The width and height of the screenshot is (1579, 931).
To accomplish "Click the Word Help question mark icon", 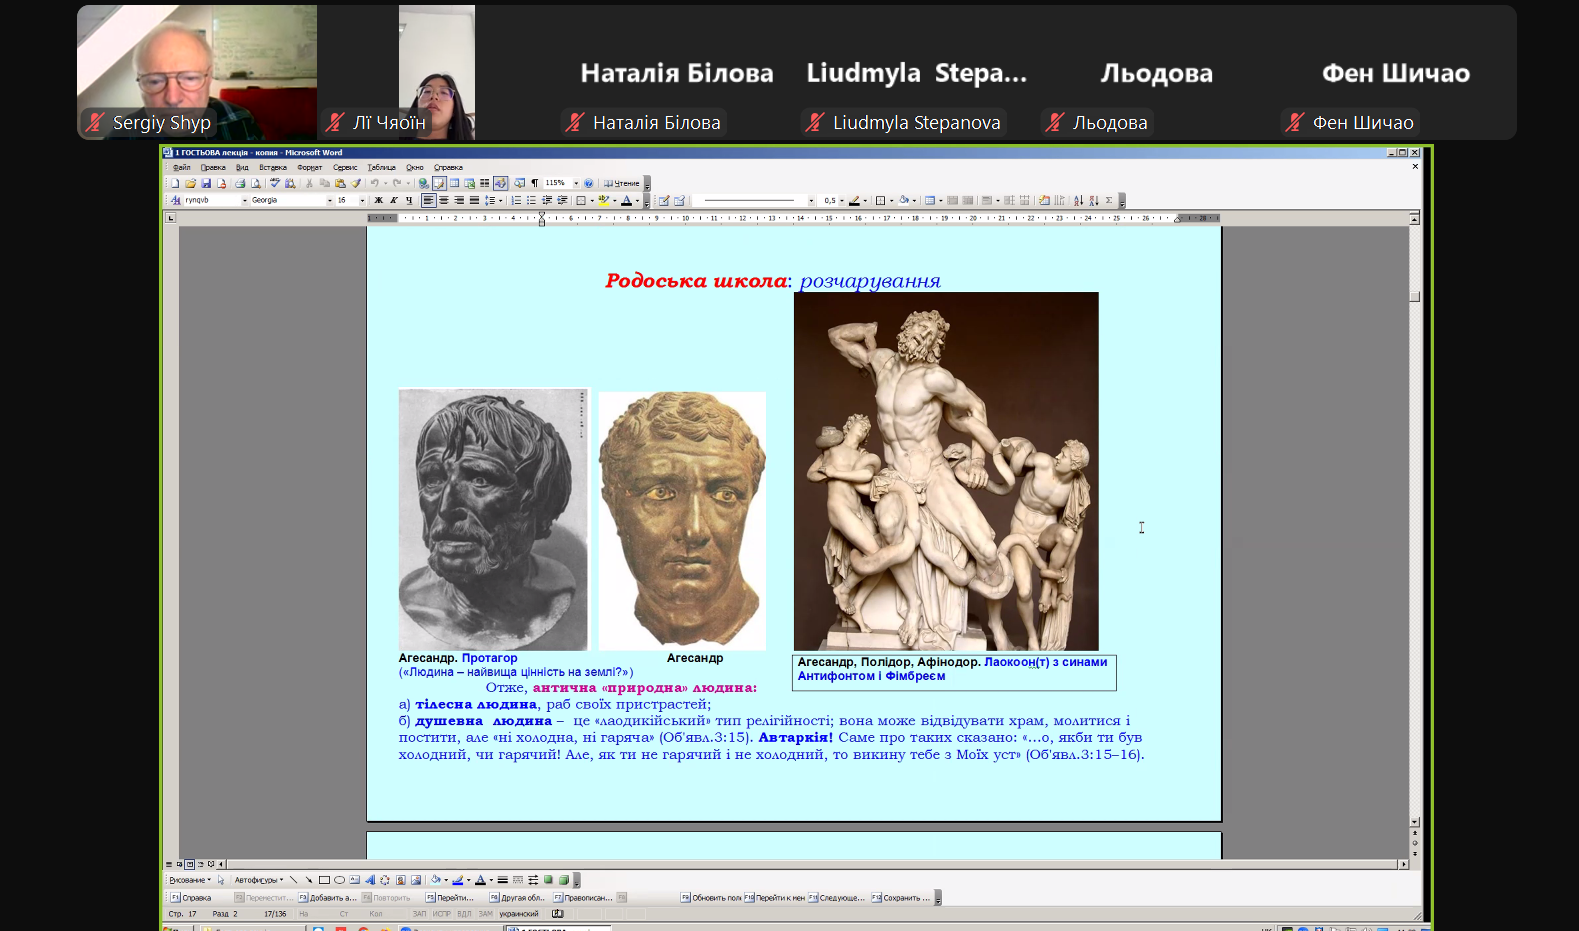I will 588,183.
